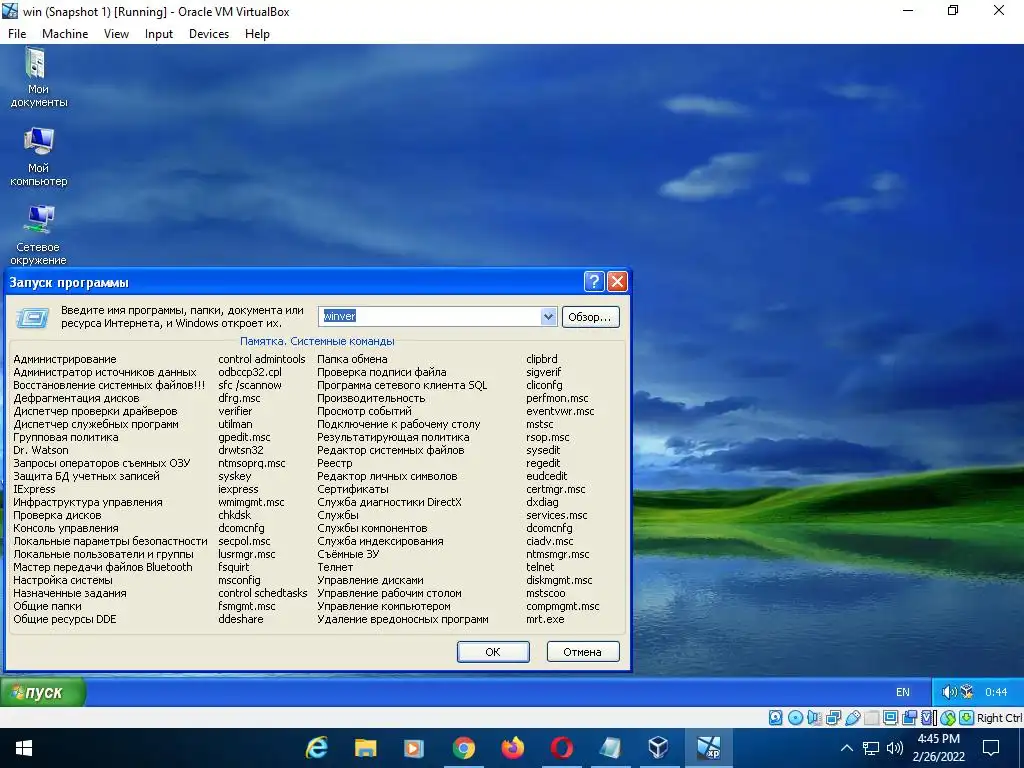Click the 'Управление дисками' label
The width and height of the screenshot is (1024, 768).
click(370, 580)
